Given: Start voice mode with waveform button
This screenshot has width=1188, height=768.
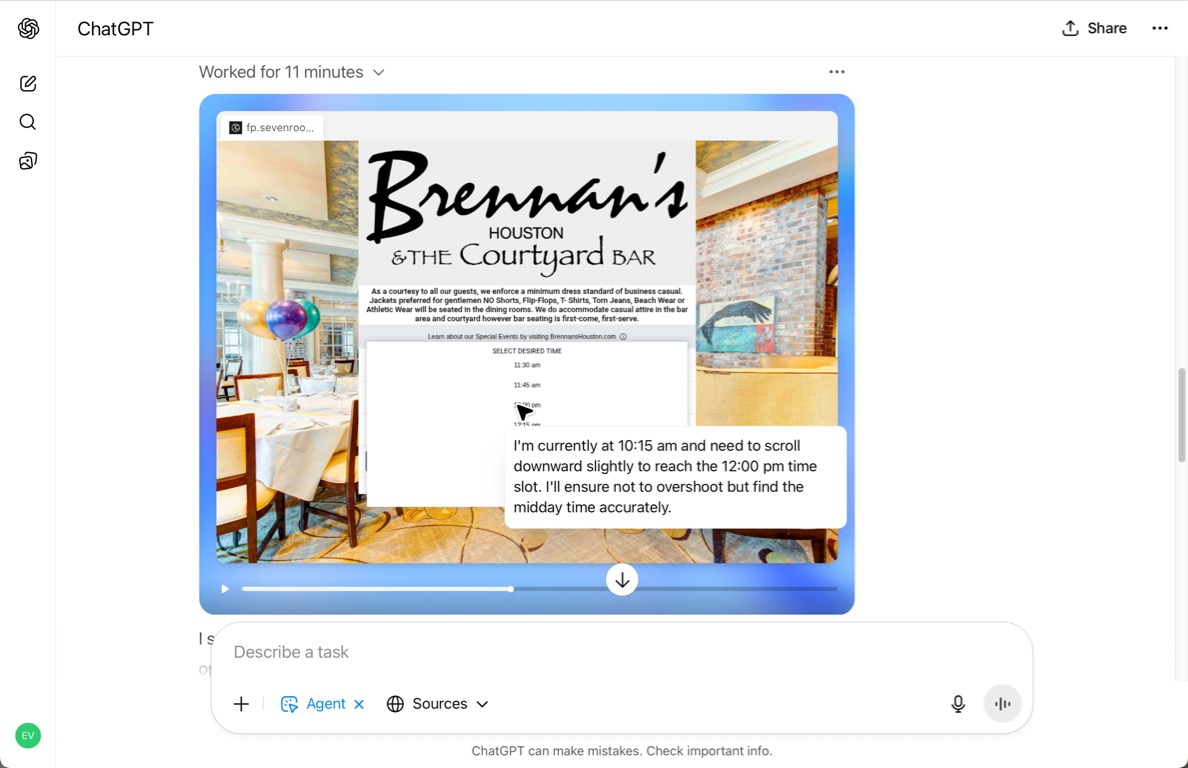Looking at the screenshot, I should pos(1002,704).
